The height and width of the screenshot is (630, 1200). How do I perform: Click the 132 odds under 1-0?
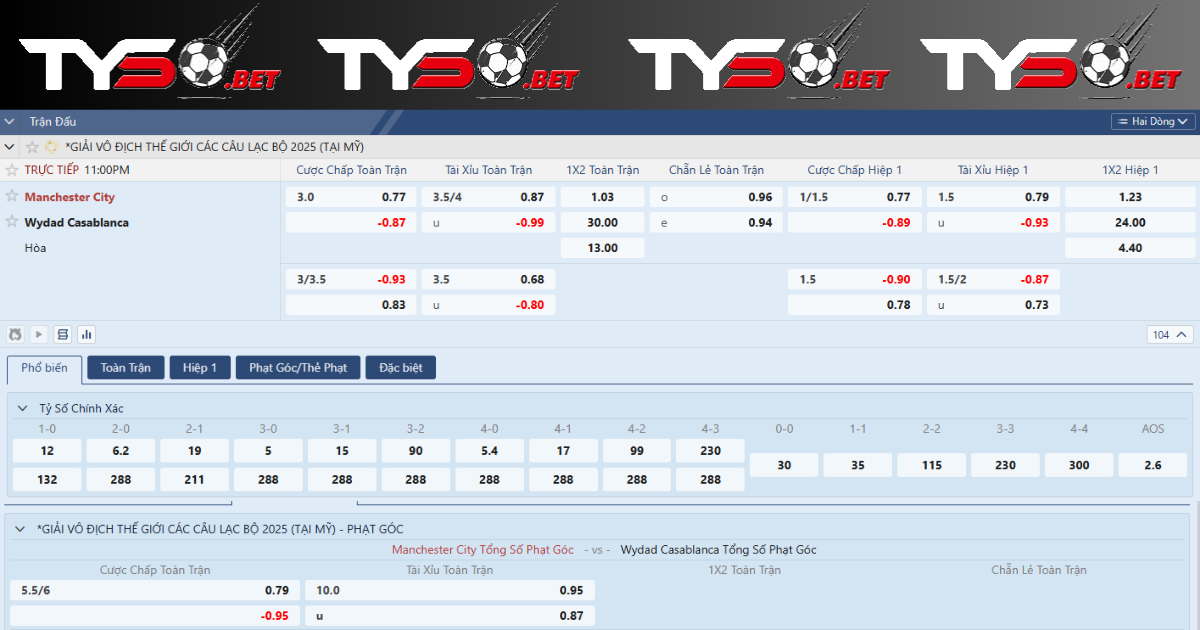pyautogui.click(x=47, y=479)
